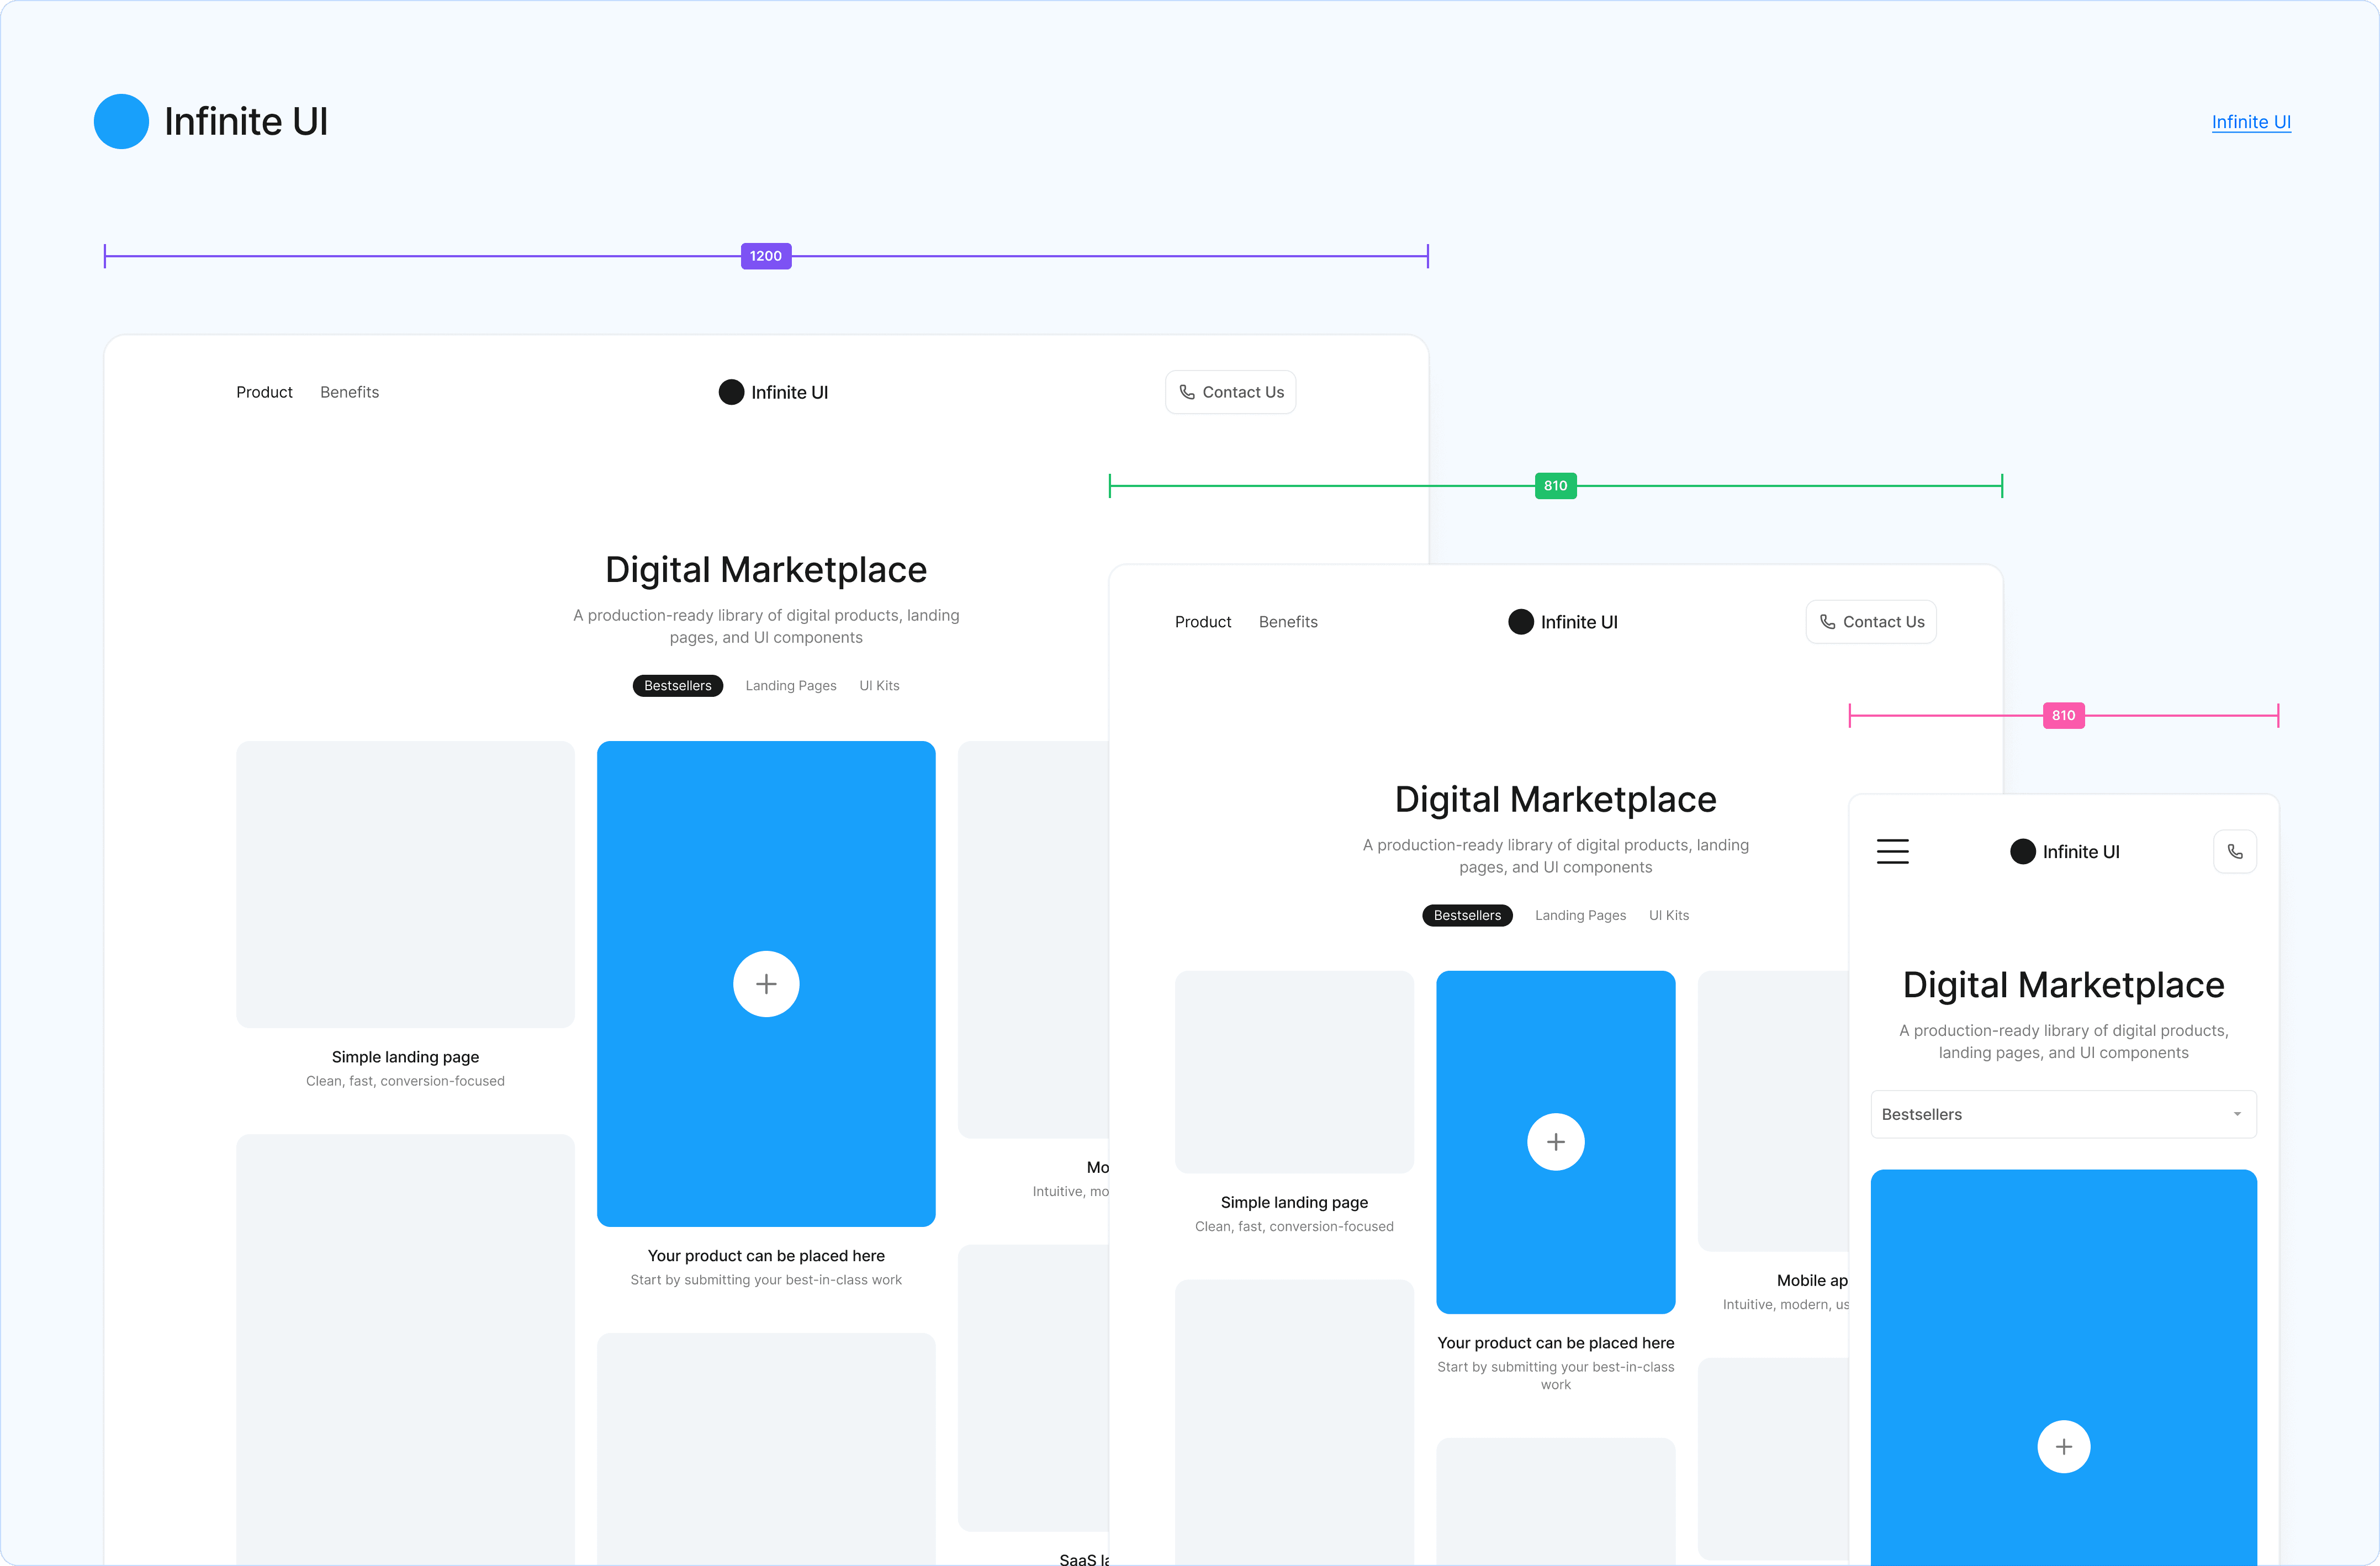The image size is (2380, 1566).
Task: Click the Contact Us button in the tablet layout
Action: coord(1870,621)
